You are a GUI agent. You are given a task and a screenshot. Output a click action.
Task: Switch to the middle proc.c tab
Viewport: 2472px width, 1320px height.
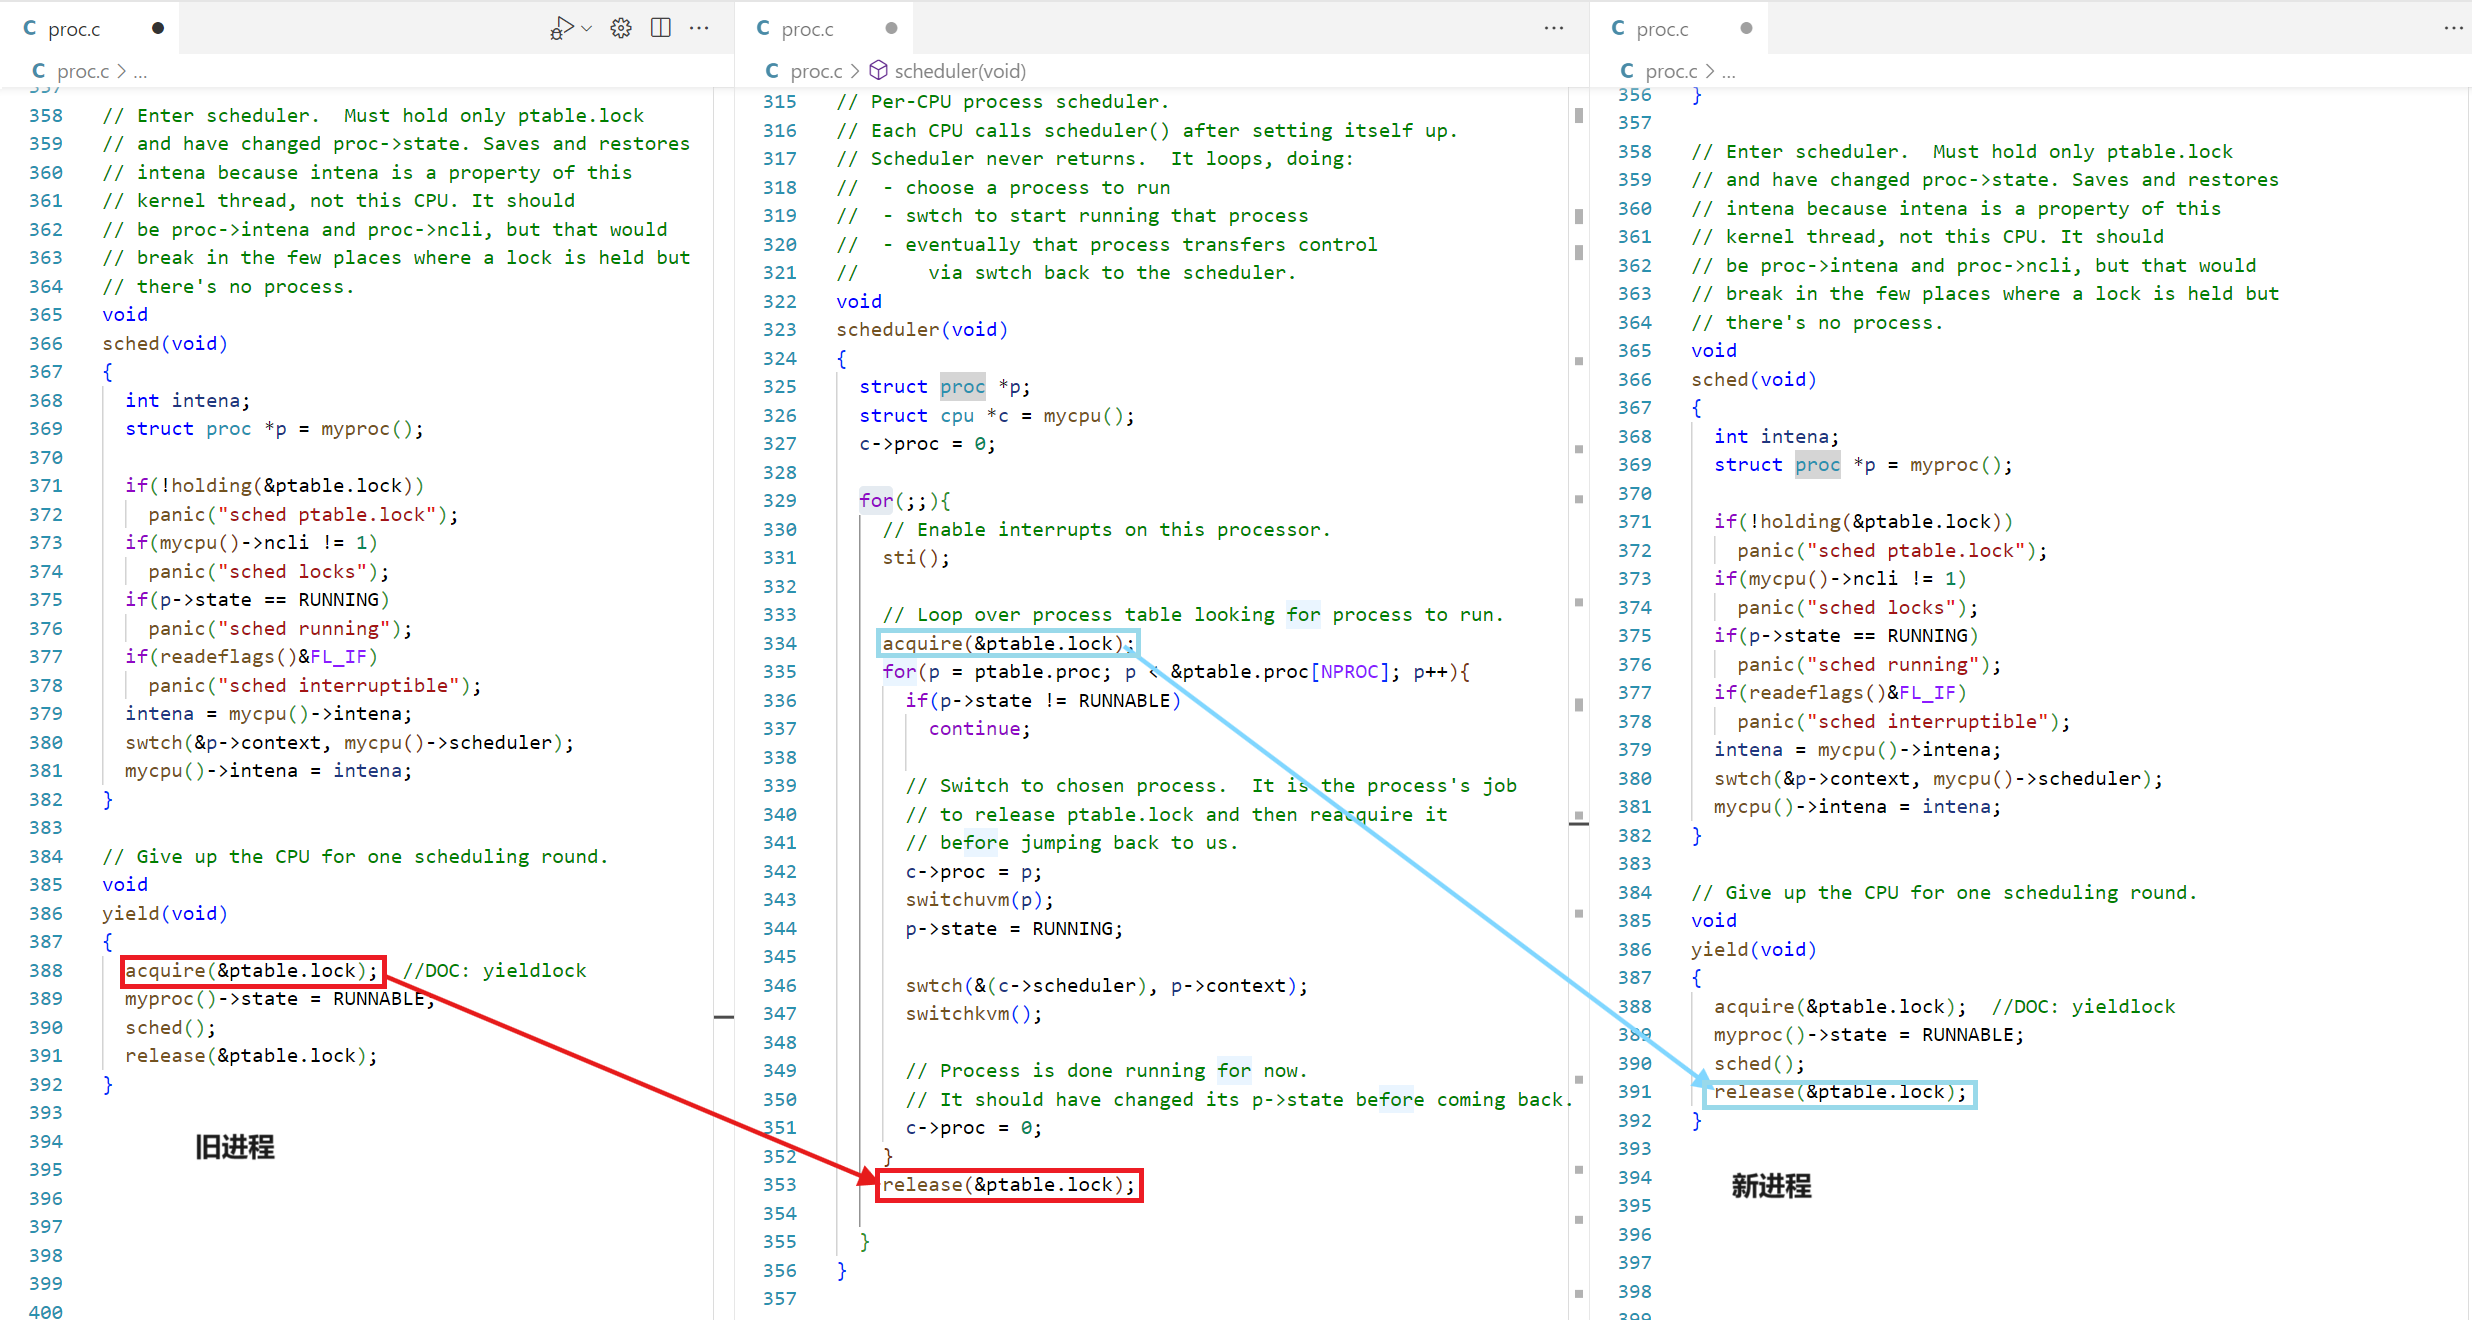point(806,29)
